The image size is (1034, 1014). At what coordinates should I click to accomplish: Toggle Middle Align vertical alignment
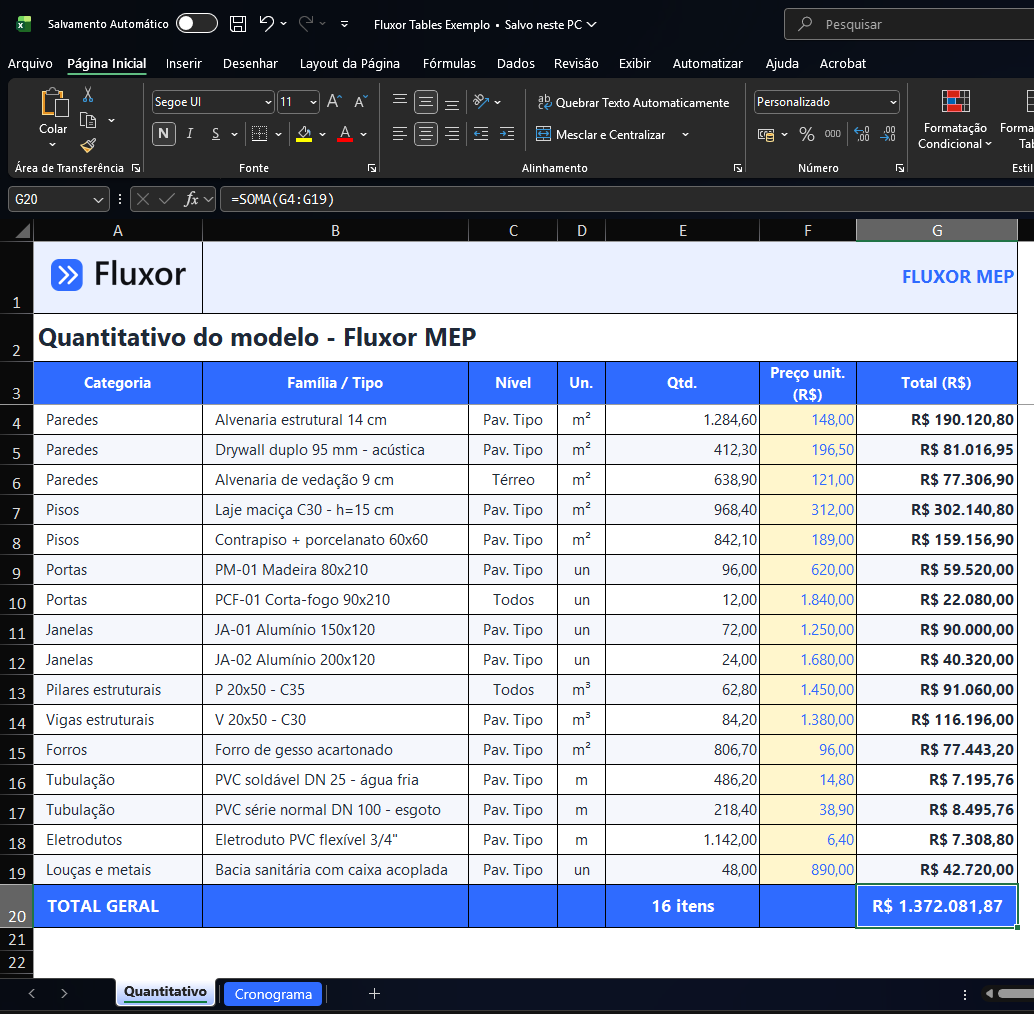(426, 102)
